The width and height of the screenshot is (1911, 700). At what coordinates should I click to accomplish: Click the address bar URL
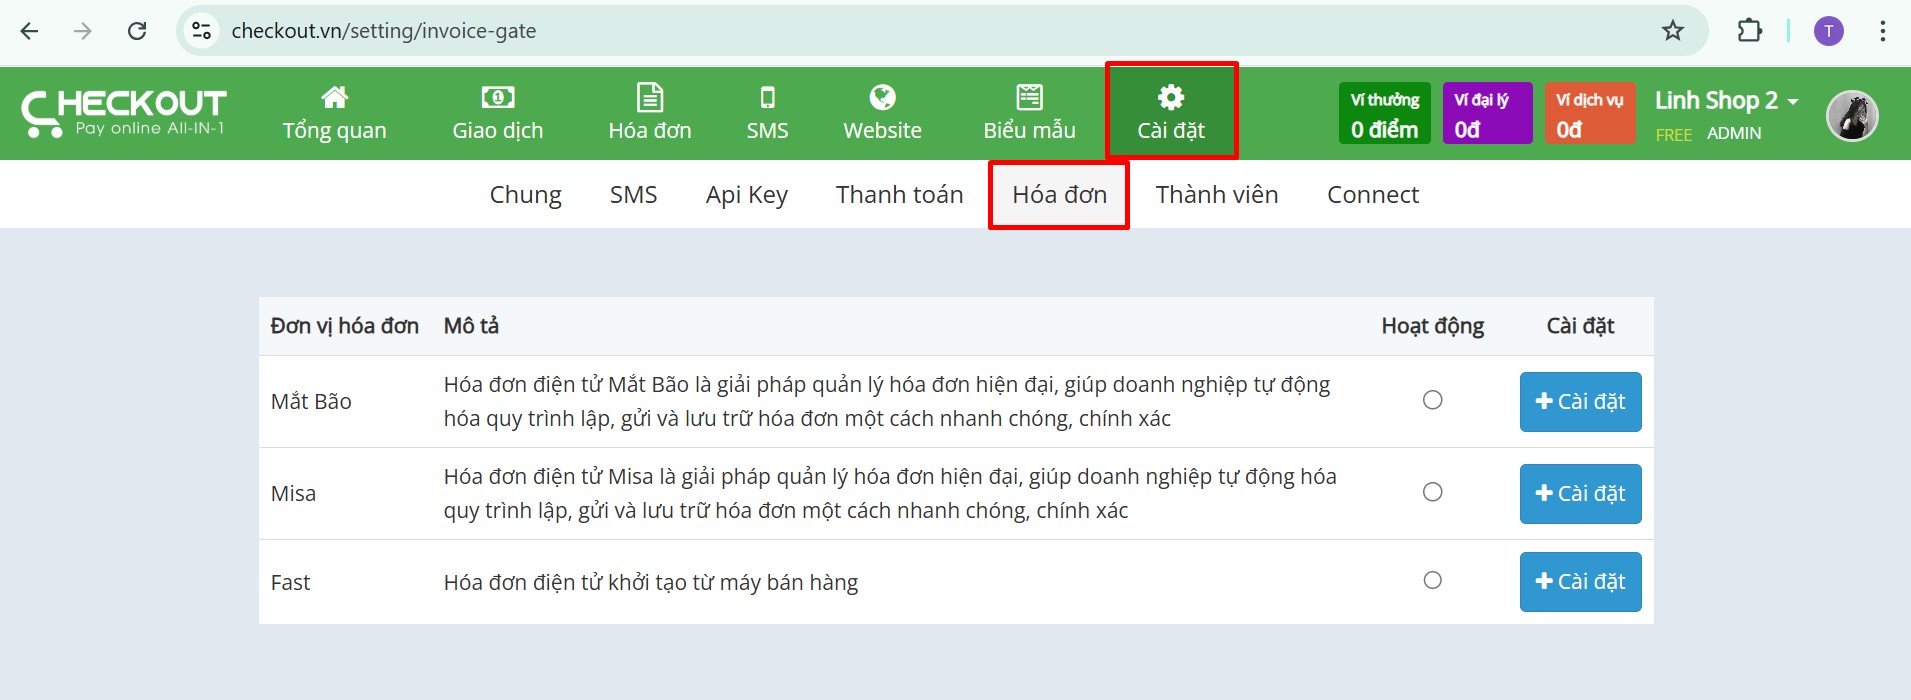(384, 31)
